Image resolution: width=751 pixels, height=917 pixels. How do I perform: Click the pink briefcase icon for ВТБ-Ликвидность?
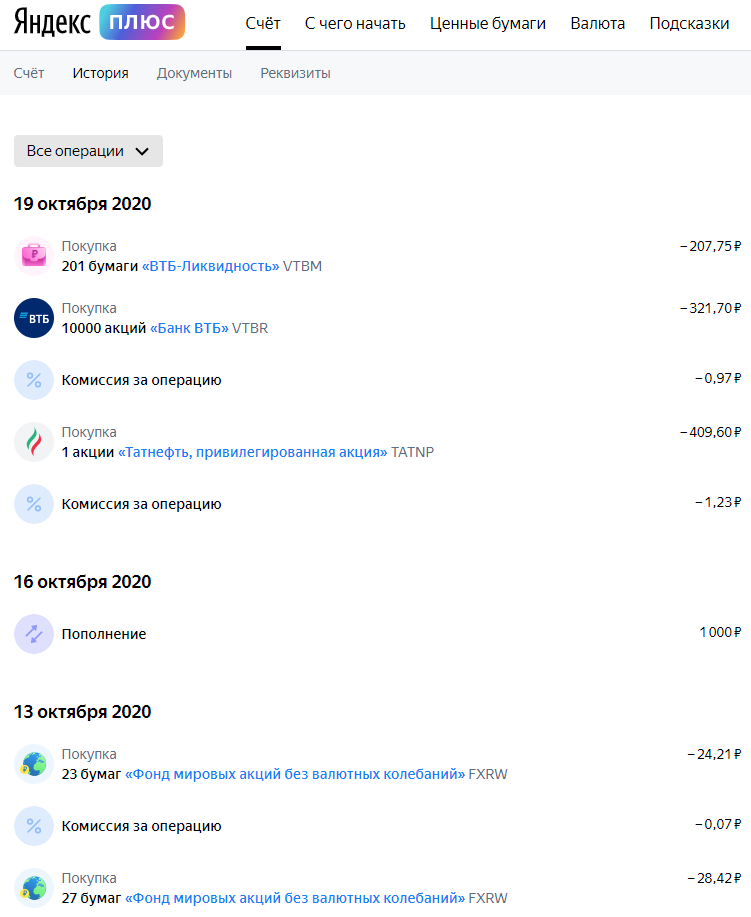tap(34, 256)
